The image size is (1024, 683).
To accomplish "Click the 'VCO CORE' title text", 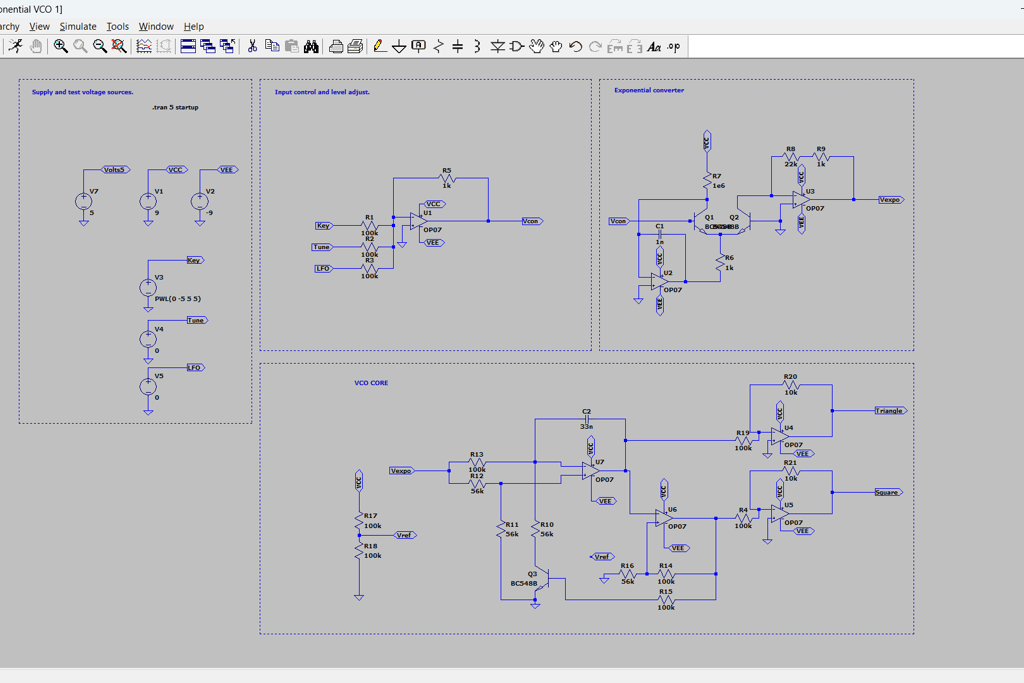I will 371,383.
